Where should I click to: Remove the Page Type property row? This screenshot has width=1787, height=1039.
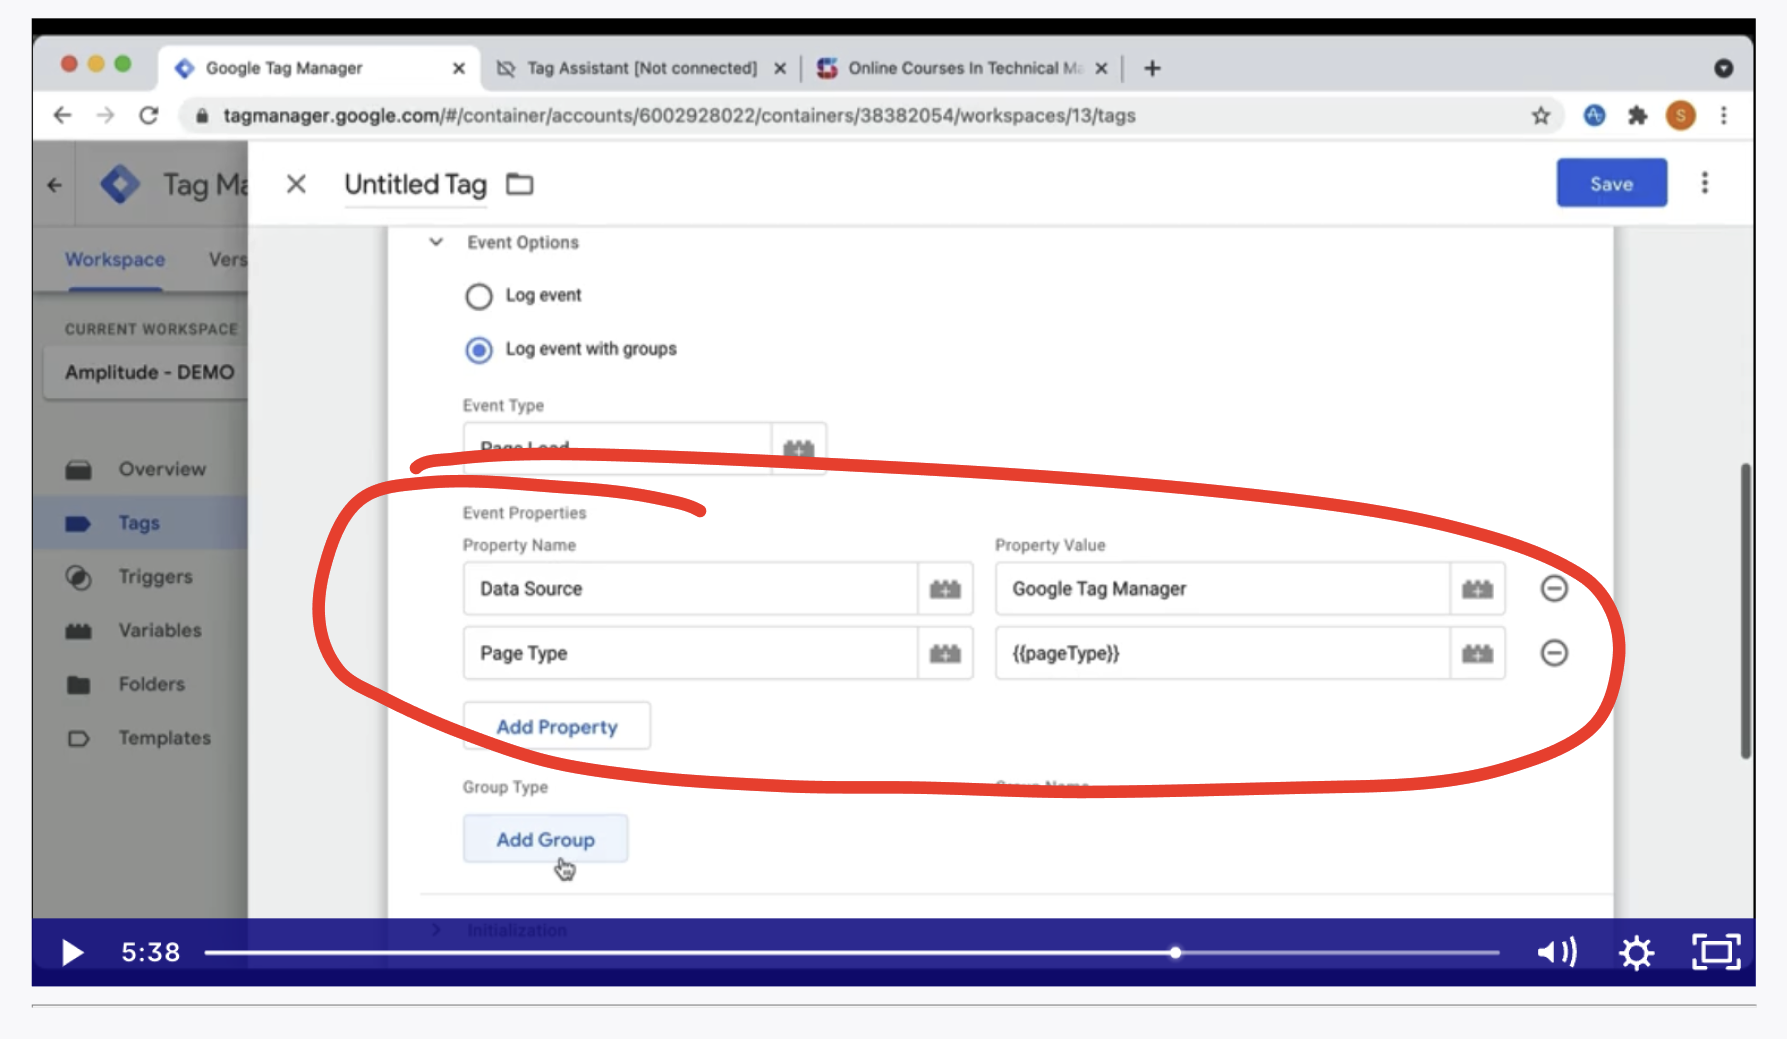coord(1554,653)
